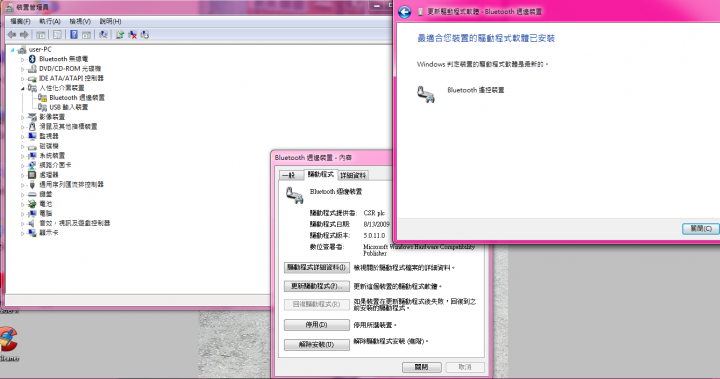Viewport: 720px width, 379px height.
Task: Click the red-X uninstall device toolbar icon
Action: coord(133,34)
